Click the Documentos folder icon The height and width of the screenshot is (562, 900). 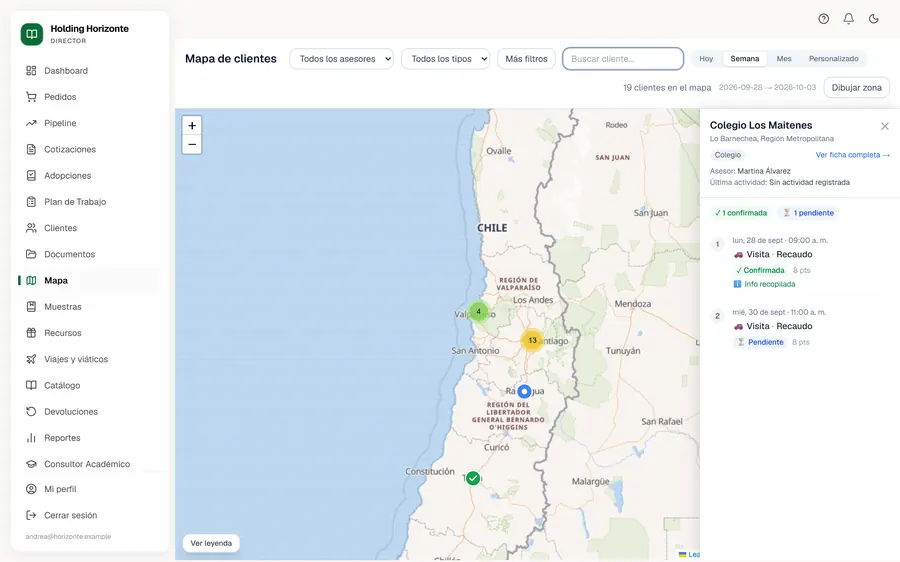coord(31,254)
